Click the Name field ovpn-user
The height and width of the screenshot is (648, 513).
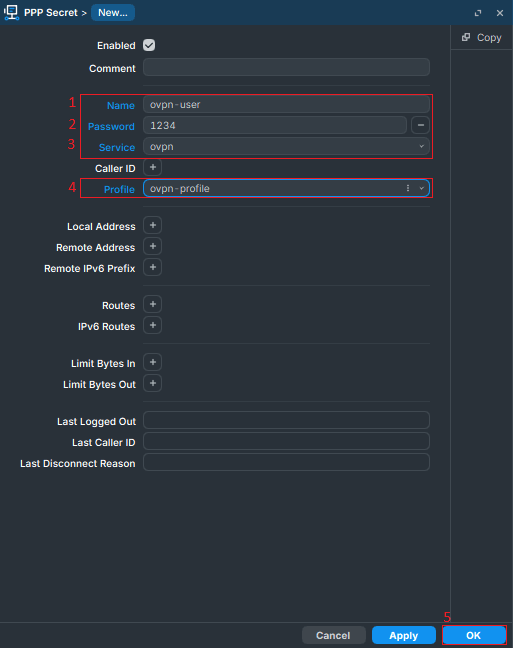click(x=286, y=104)
